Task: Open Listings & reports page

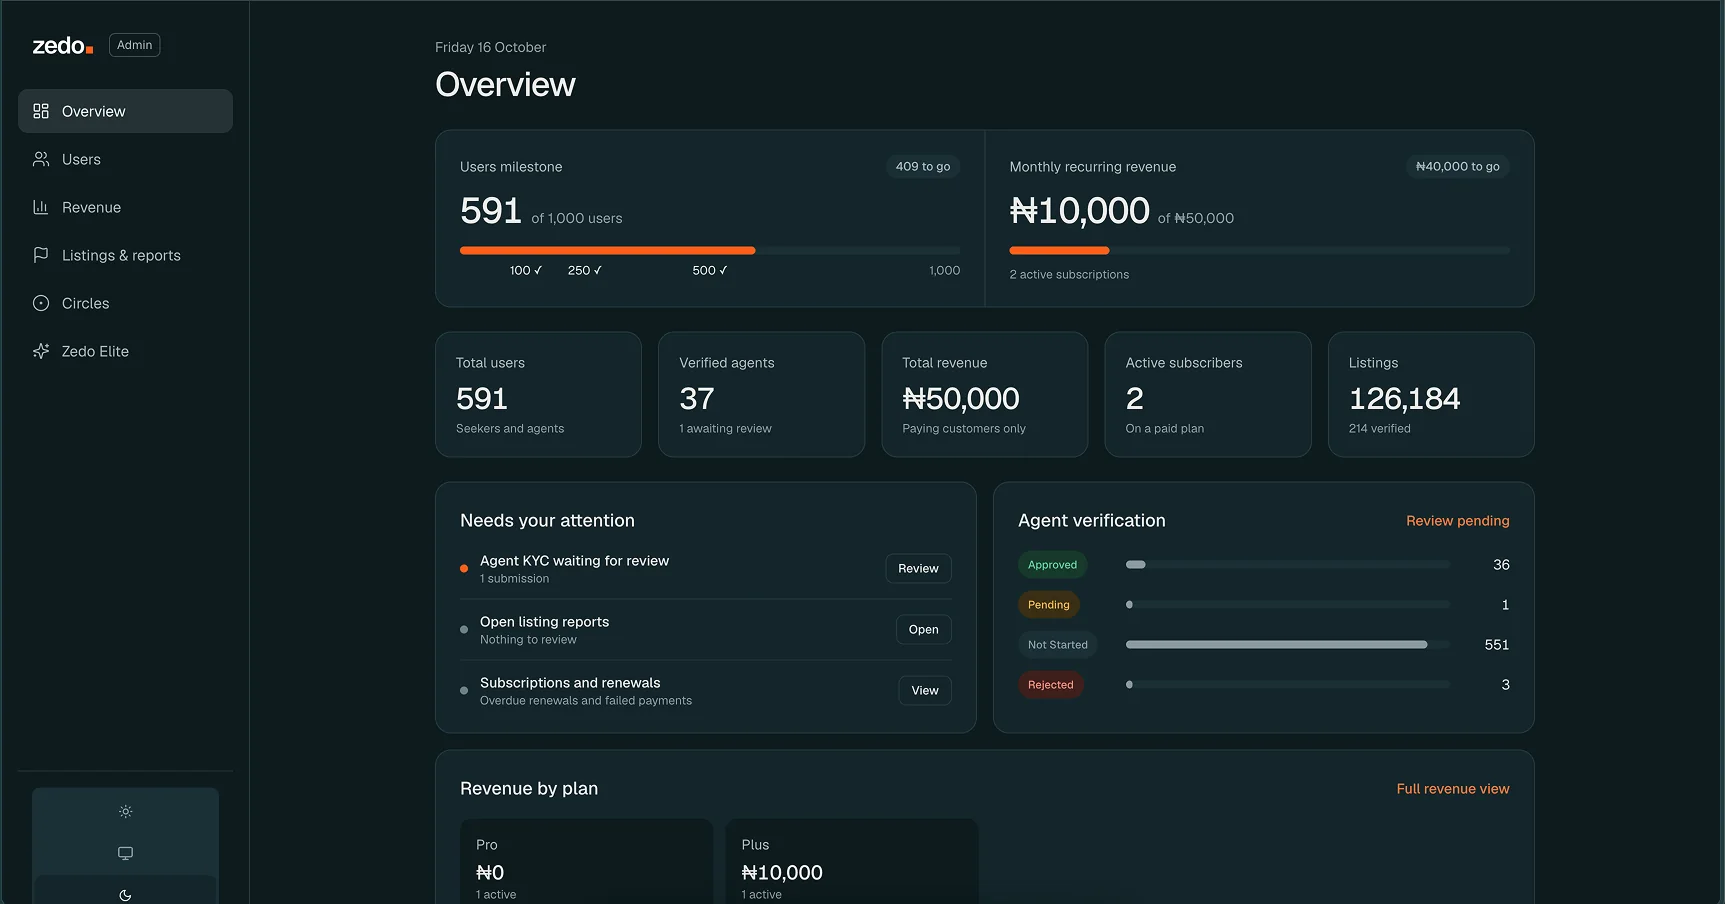Action: tap(125, 255)
